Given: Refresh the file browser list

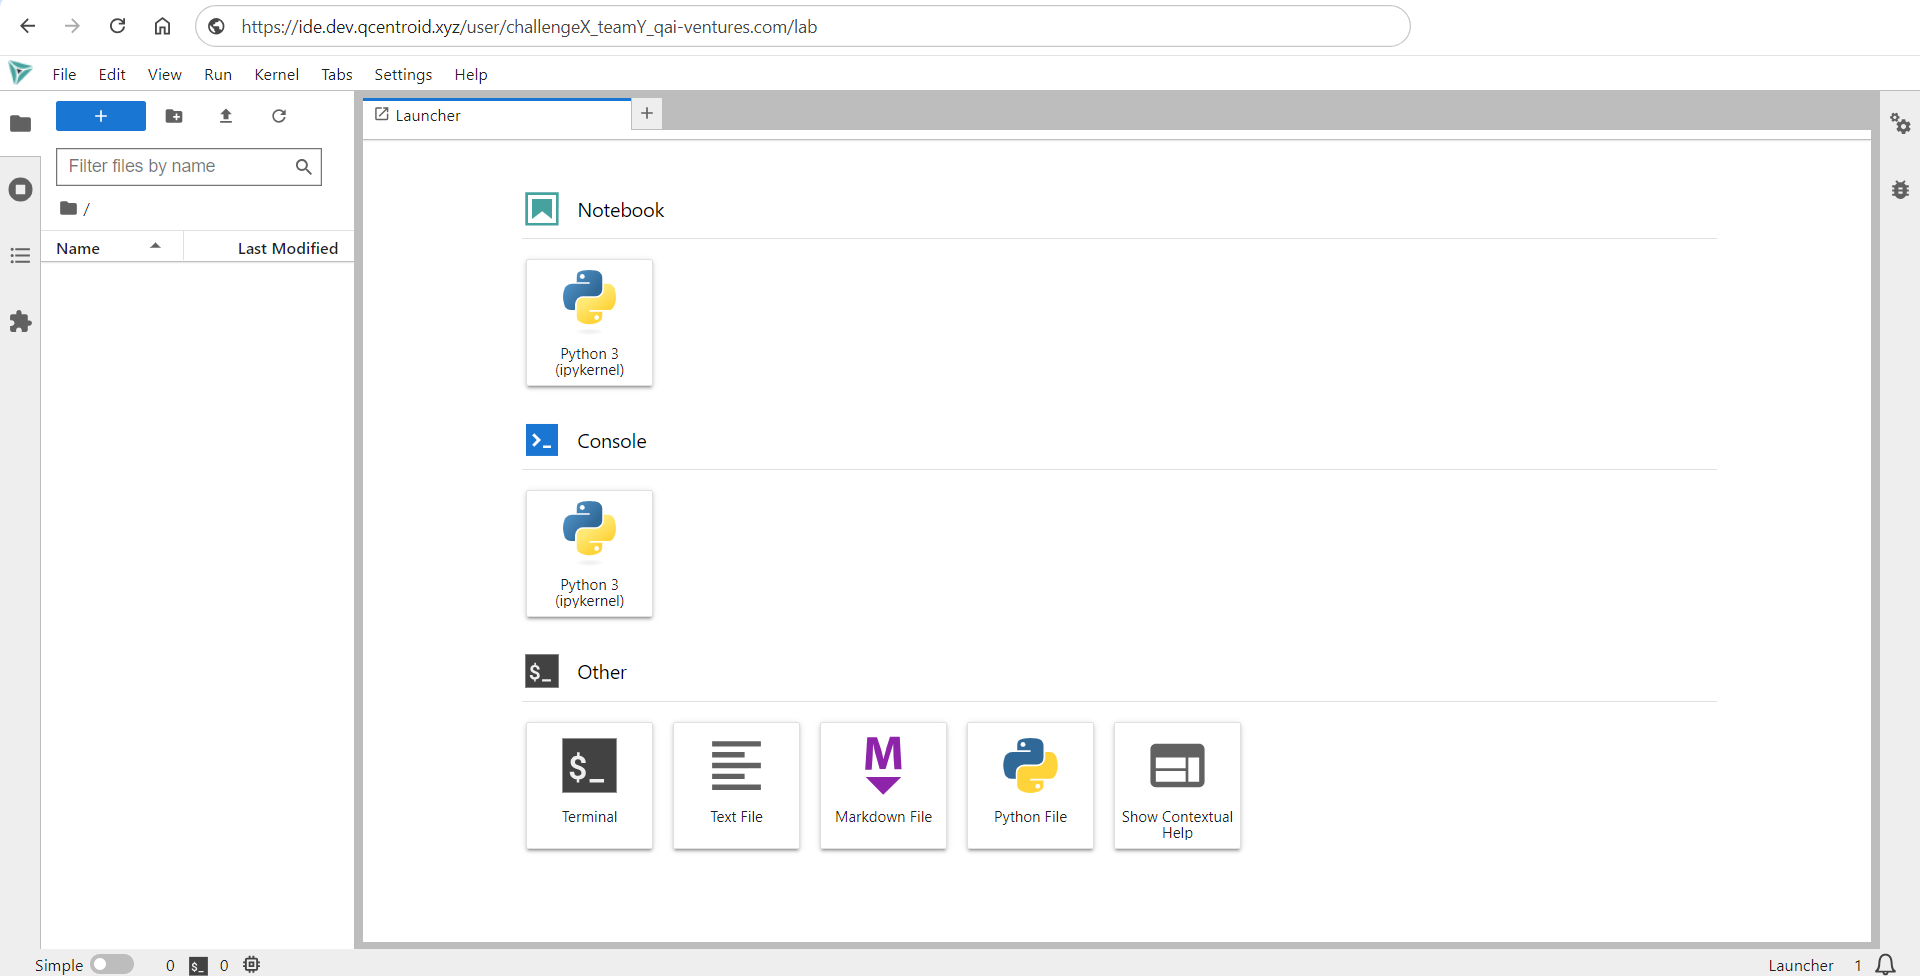Looking at the screenshot, I should click(279, 116).
